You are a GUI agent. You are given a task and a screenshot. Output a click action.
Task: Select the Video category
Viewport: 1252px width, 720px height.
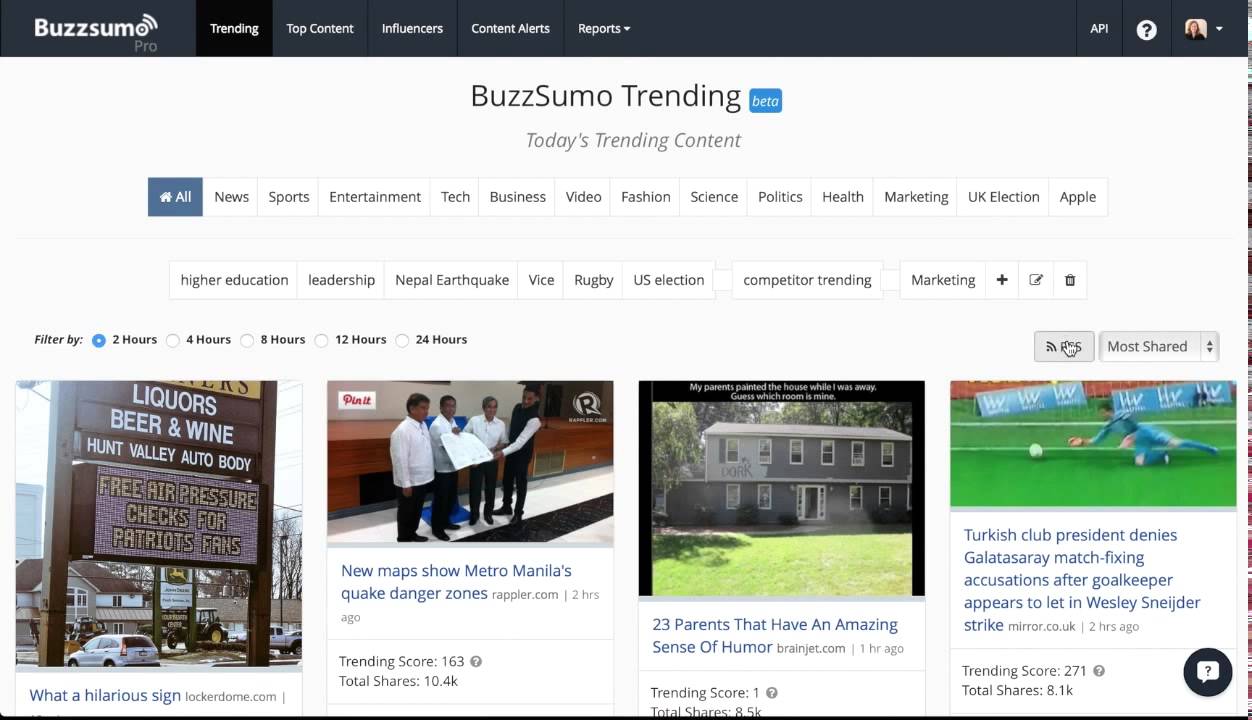(x=583, y=197)
